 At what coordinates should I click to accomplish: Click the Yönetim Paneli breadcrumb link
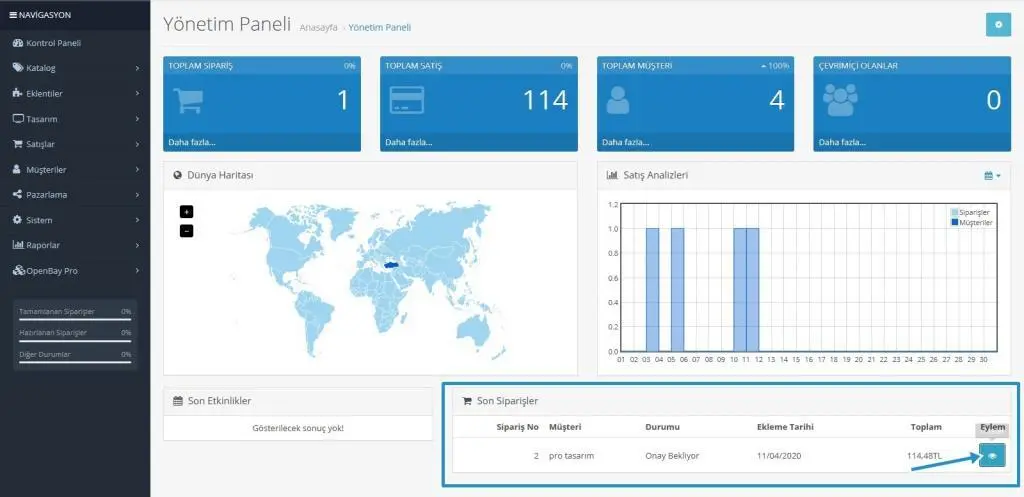[x=379, y=27]
